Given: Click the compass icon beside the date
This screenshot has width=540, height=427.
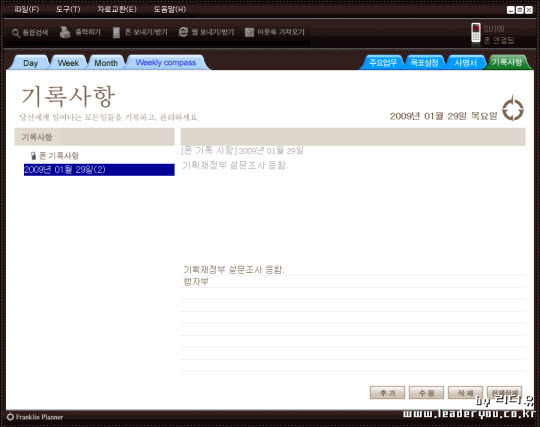Looking at the screenshot, I should click(513, 109).
